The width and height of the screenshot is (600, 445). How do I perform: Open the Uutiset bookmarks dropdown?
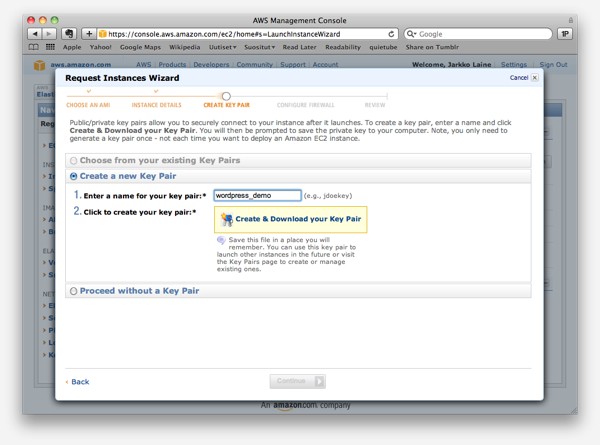[x=222, y=47]
